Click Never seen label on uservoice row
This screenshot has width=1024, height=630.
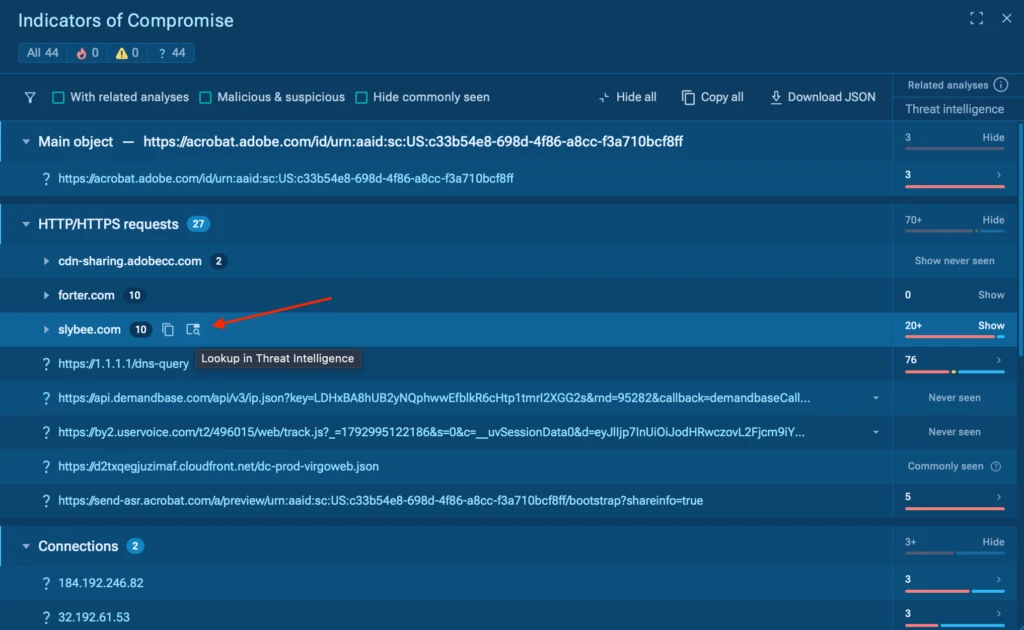click(954, 432)
